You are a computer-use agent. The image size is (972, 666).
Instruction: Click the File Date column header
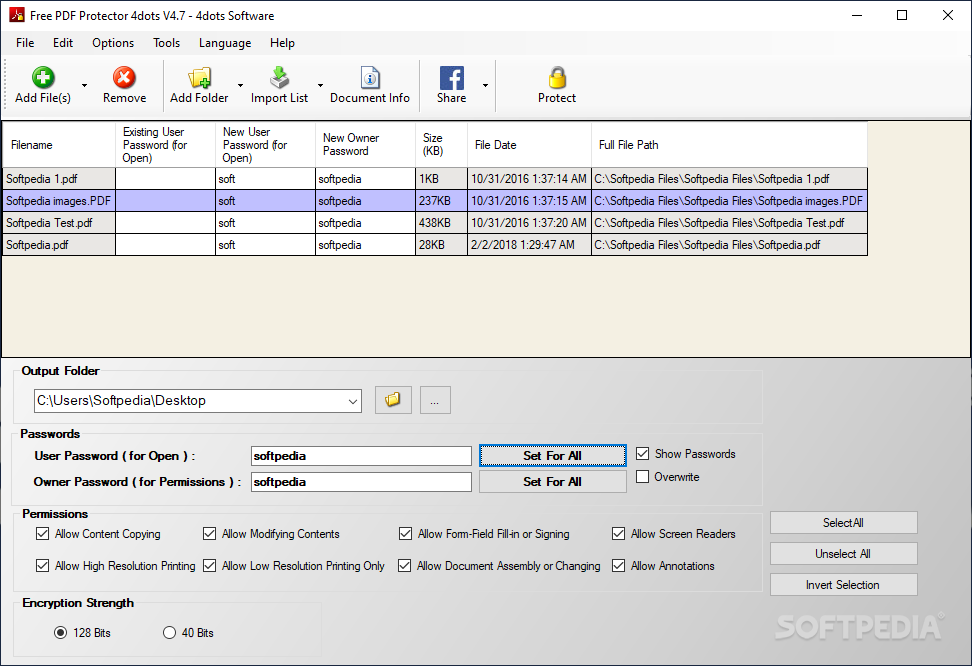529,144
